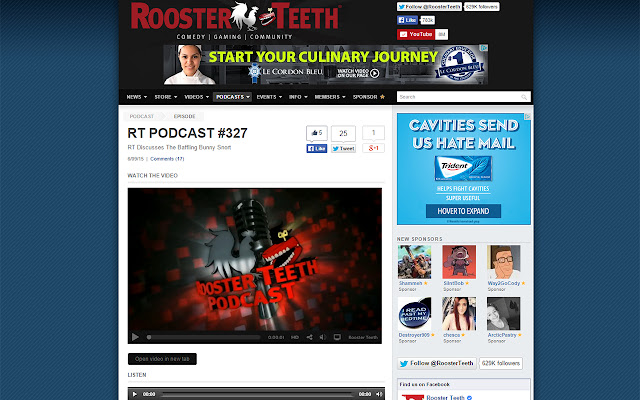Seek on the audio player progress bar
640x400 pixels.
[x=257, y=394]
